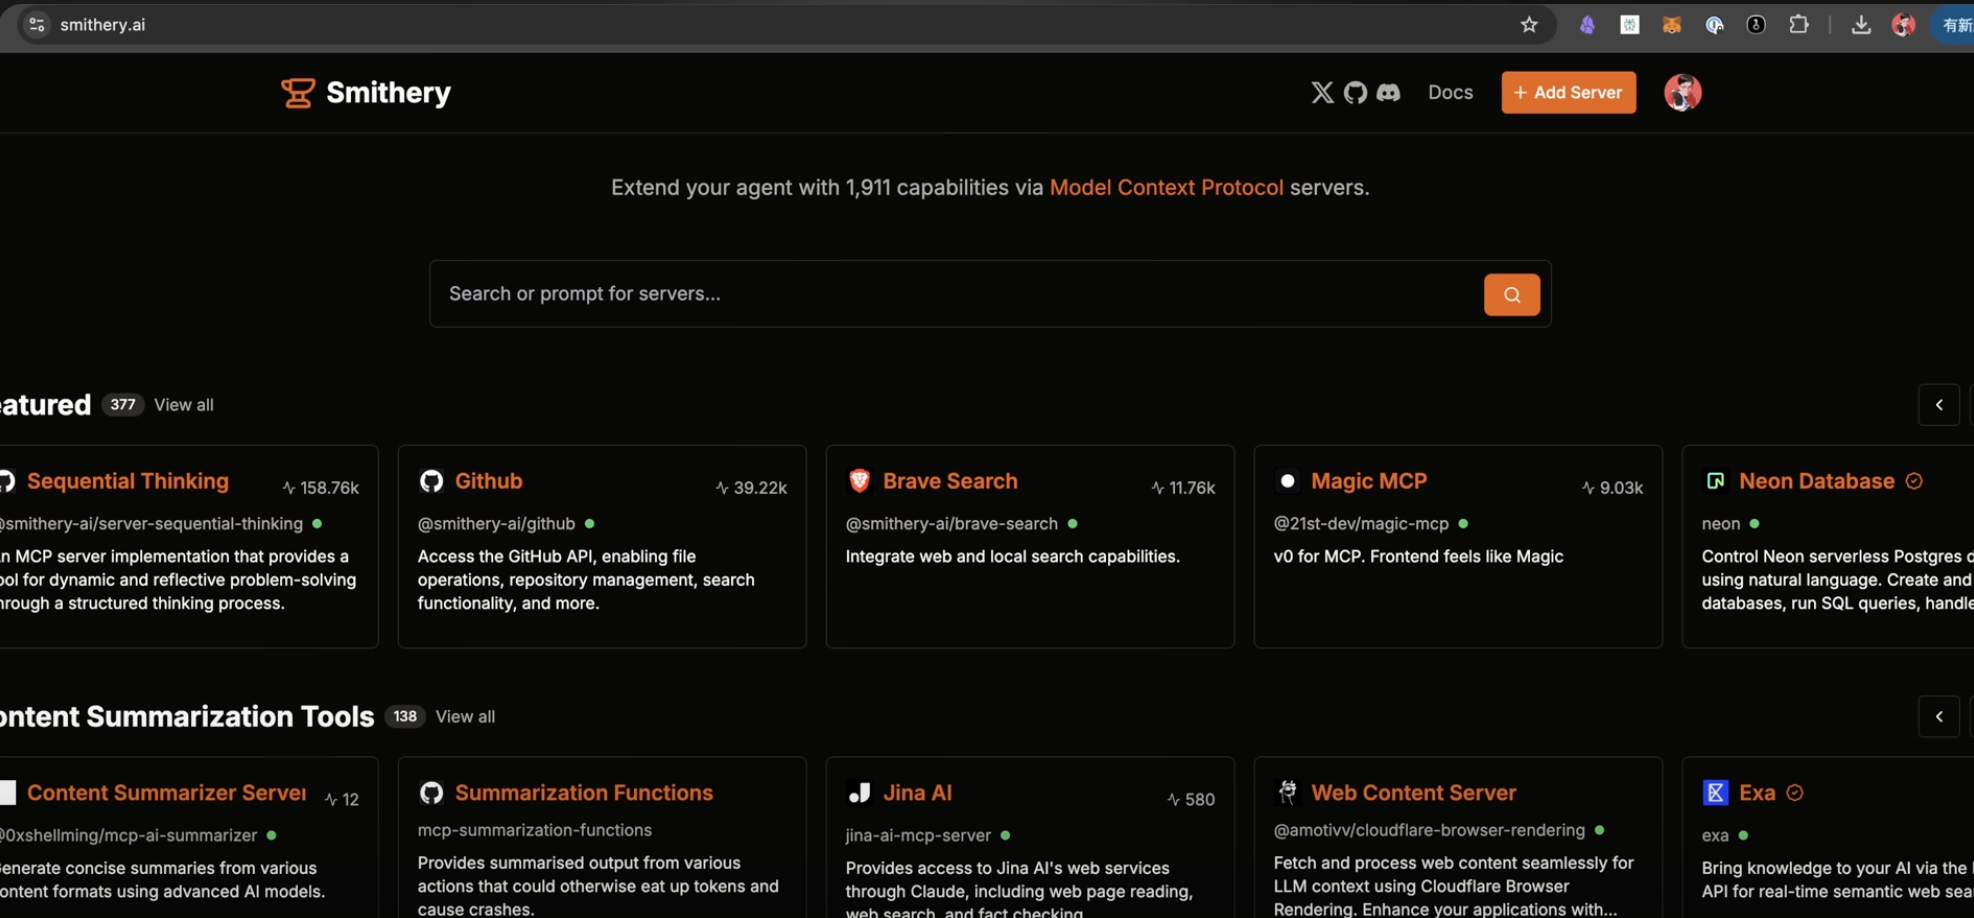The image size is (1974, 918).
Task: Click the Add Server button
Action: click(1568, 93)
